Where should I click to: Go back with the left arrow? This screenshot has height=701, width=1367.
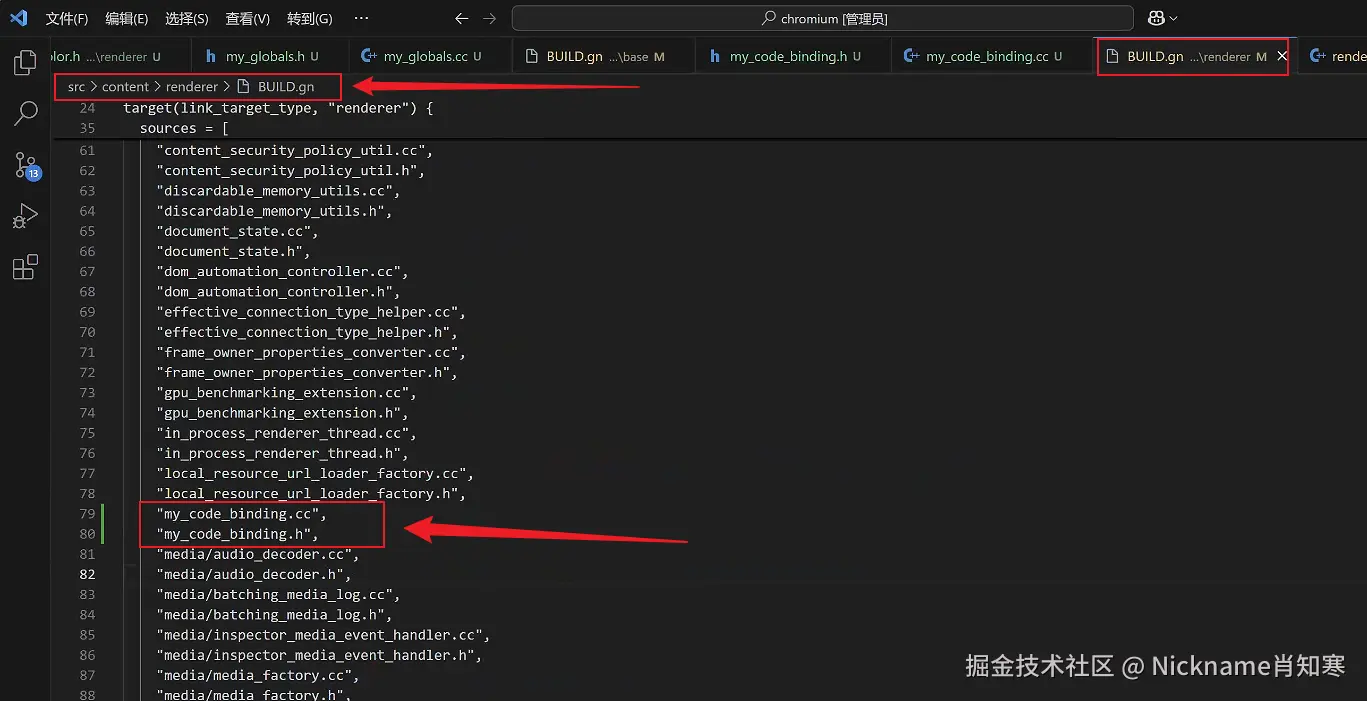pos(461,18)
